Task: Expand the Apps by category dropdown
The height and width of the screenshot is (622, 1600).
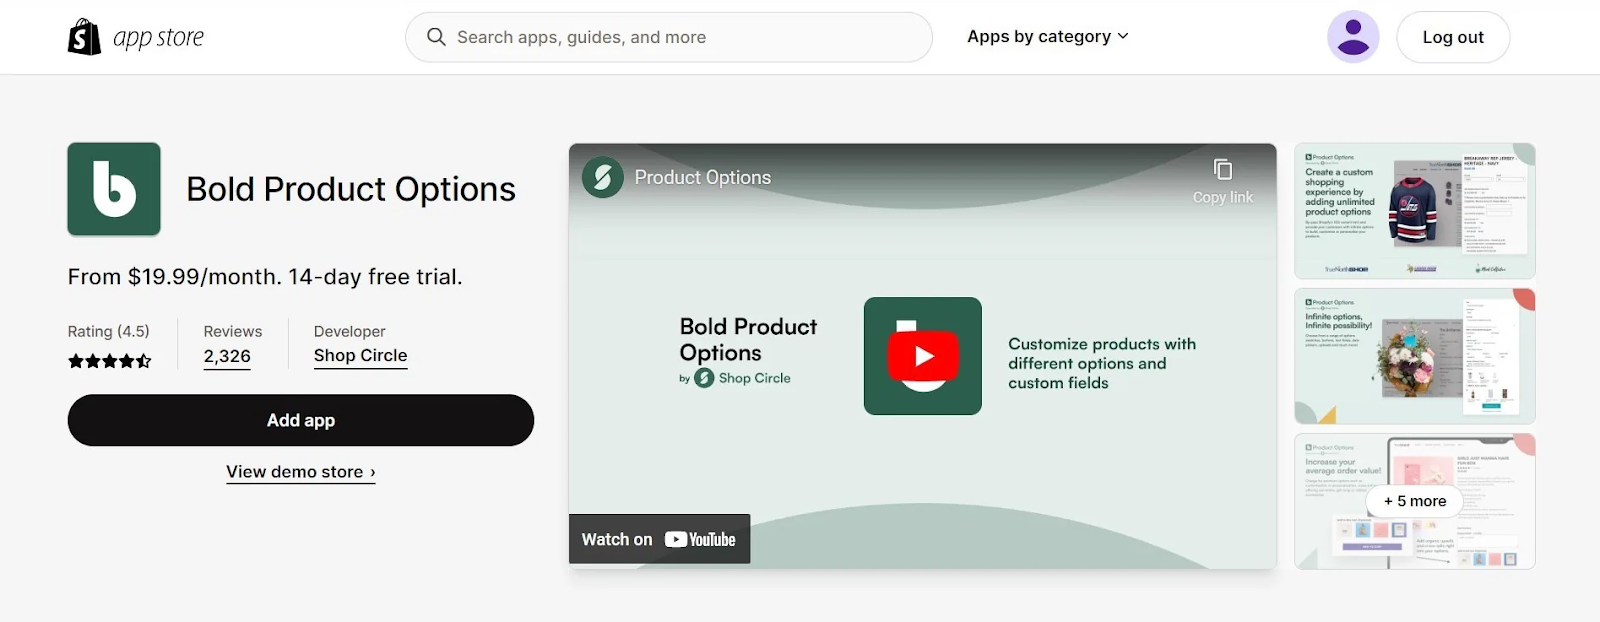Action: click(1048, 36)
